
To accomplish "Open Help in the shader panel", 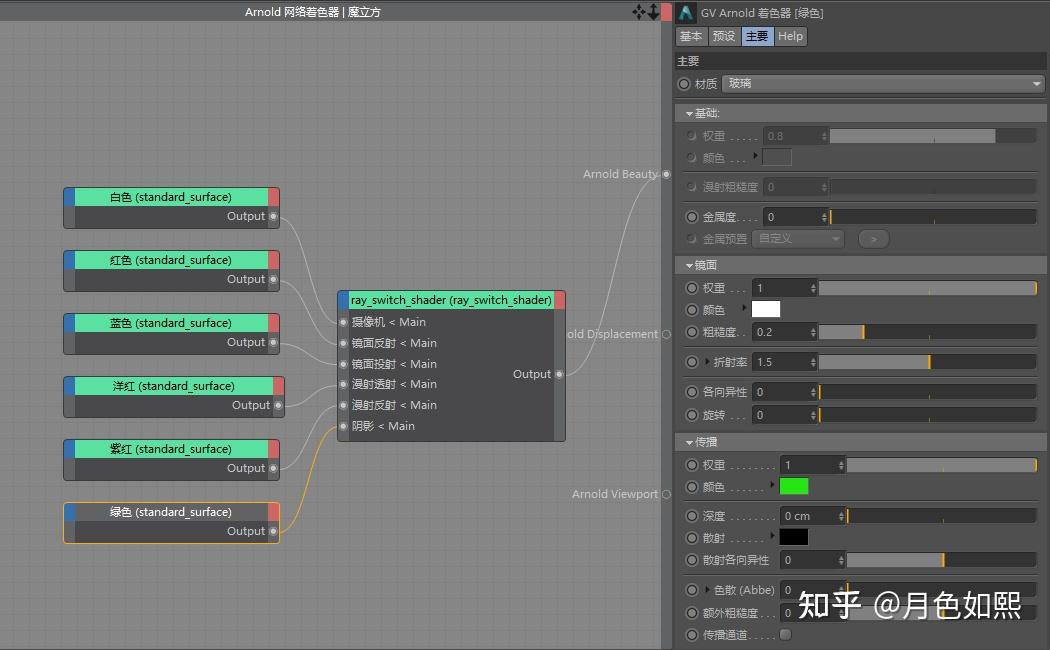I will 790,36.
